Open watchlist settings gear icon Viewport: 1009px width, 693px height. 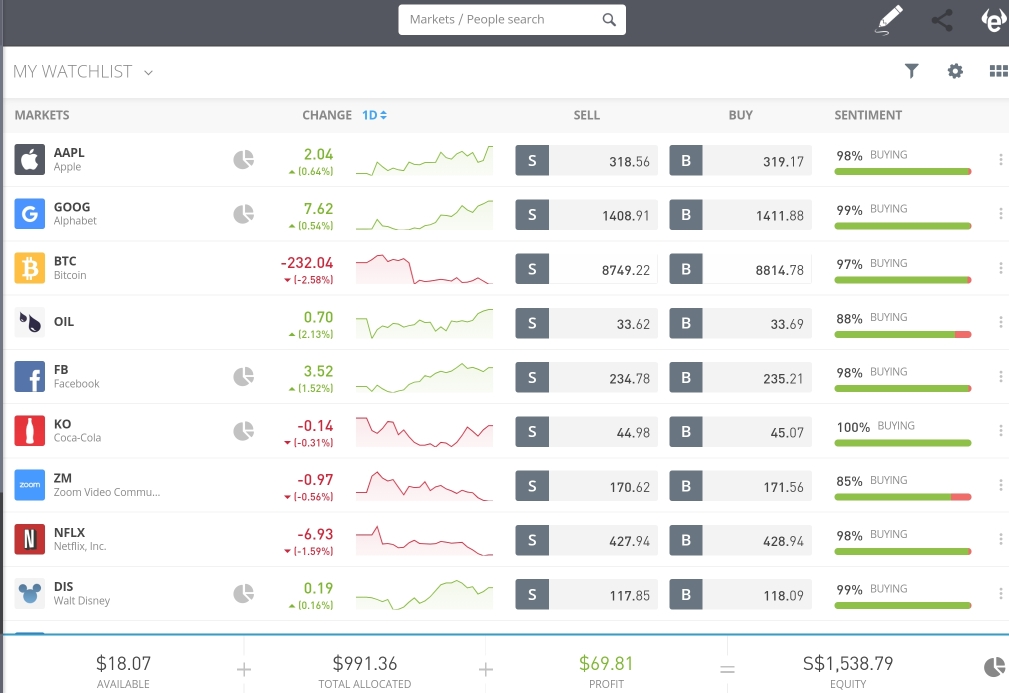955,71
